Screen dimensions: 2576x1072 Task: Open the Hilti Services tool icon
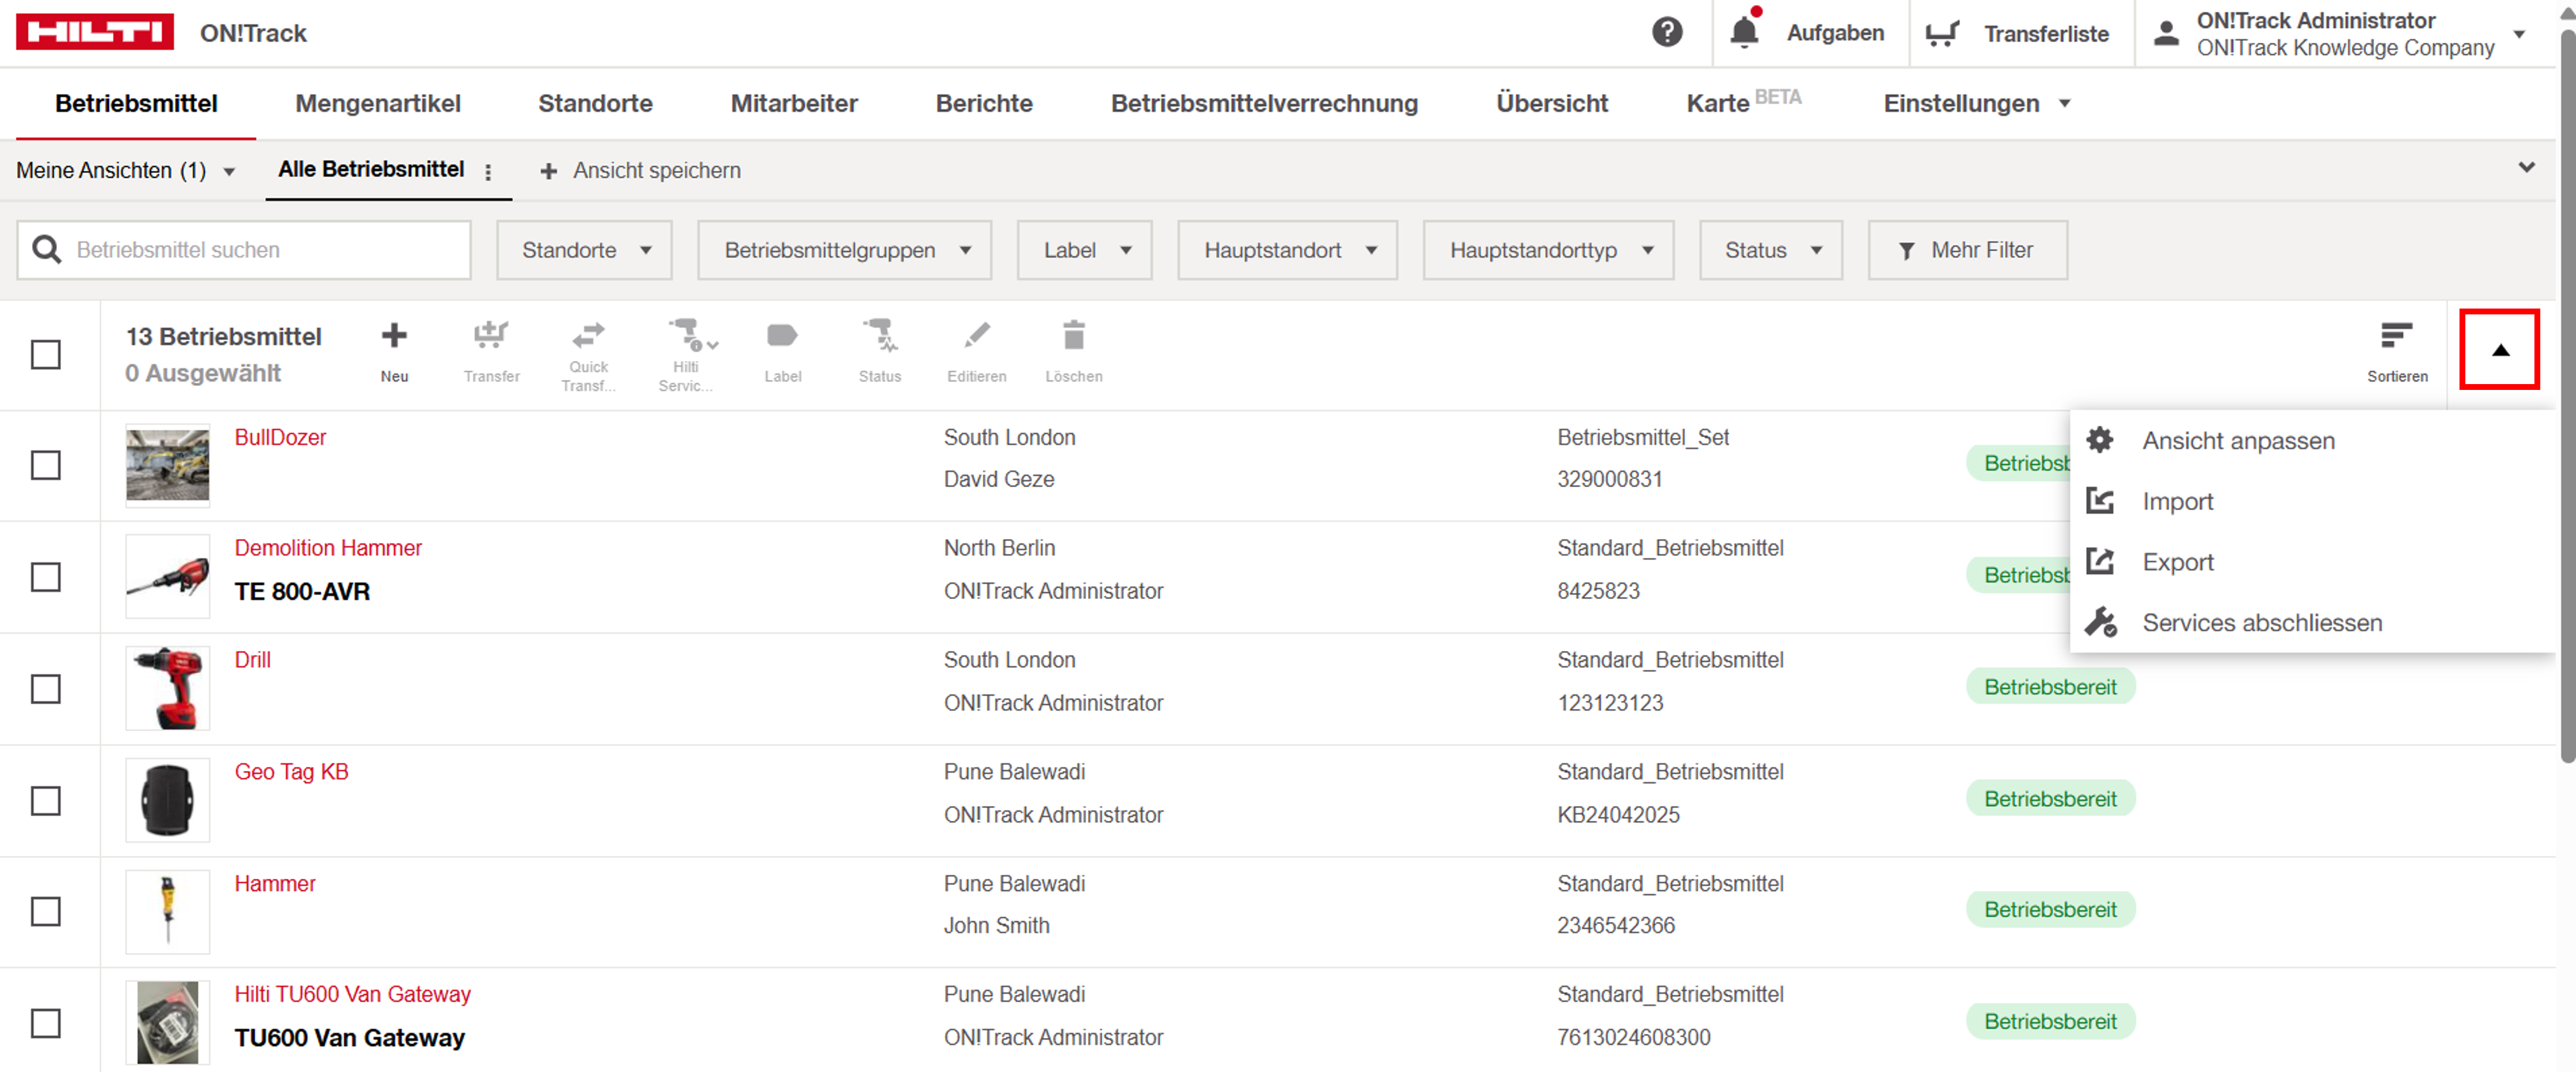pos(692,335)
